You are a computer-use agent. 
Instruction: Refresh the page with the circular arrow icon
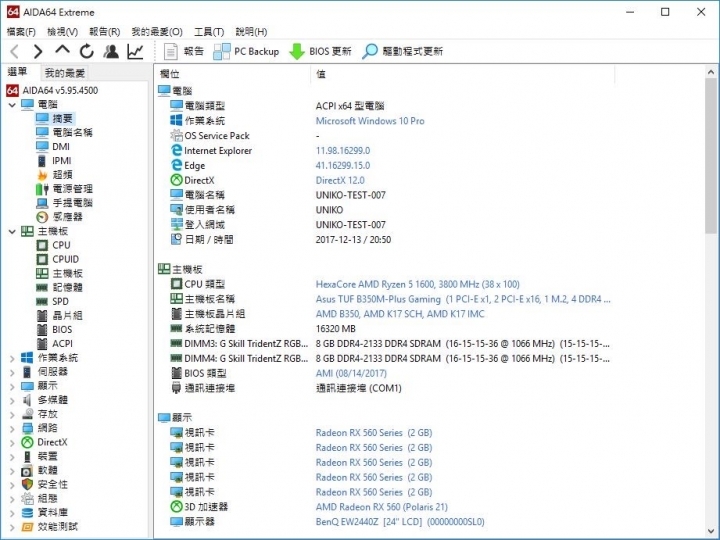[86, 51]
